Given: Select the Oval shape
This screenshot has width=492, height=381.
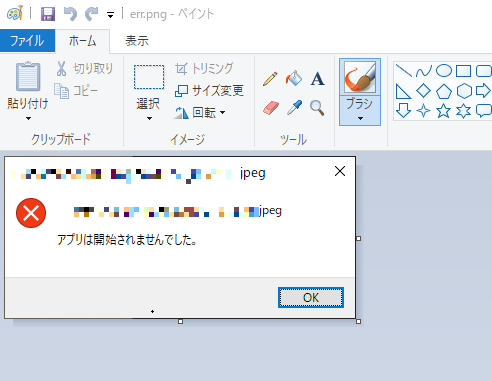Looking at the screenshot, I should coord(444,71).
